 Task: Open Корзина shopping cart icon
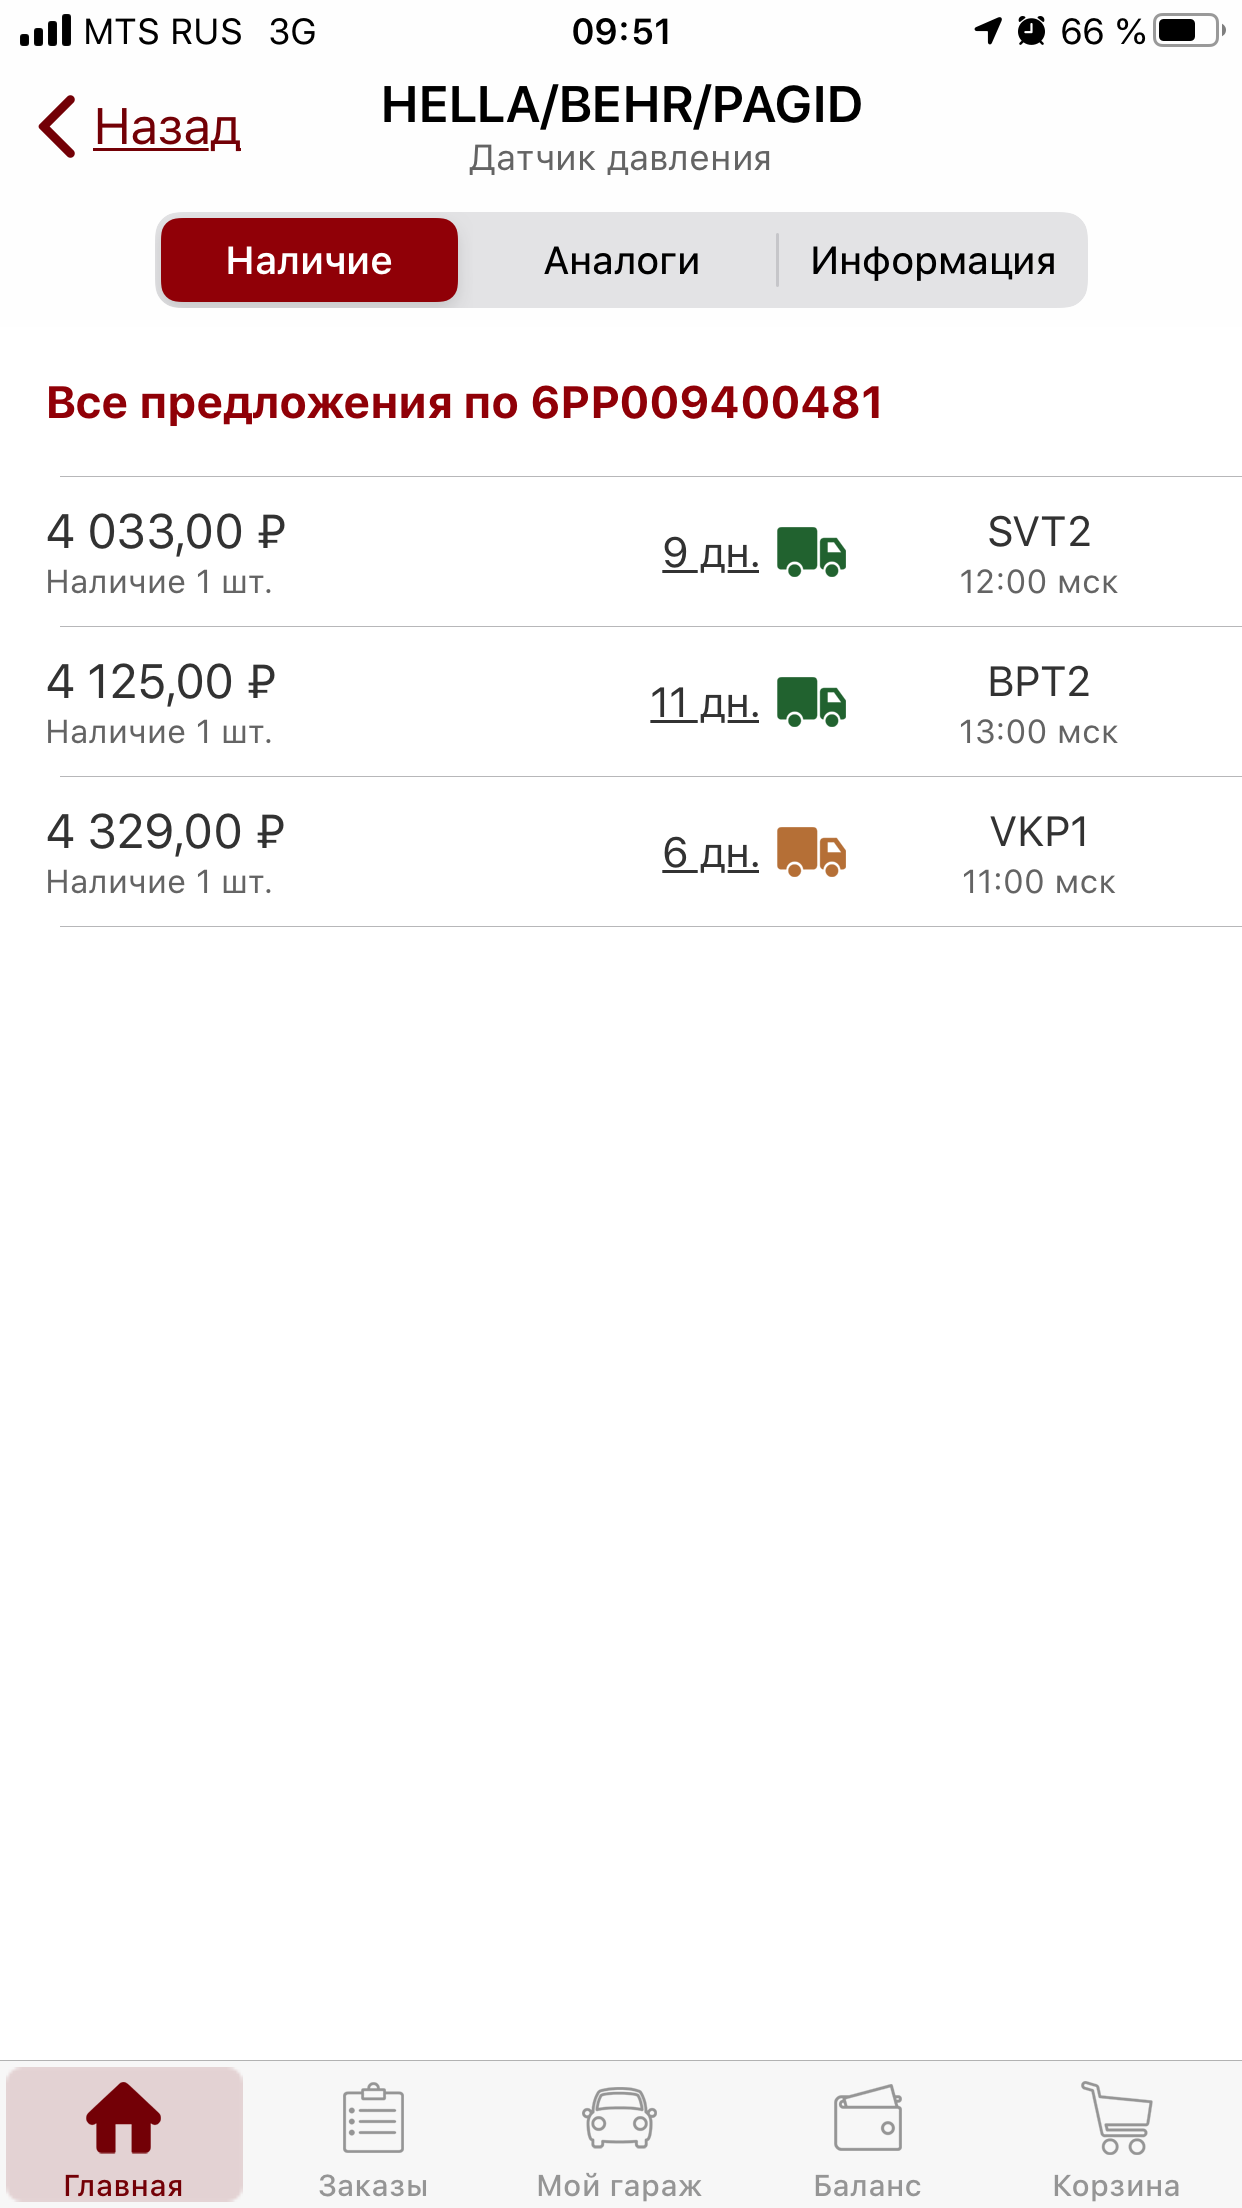click(x=1116, y=2118)
